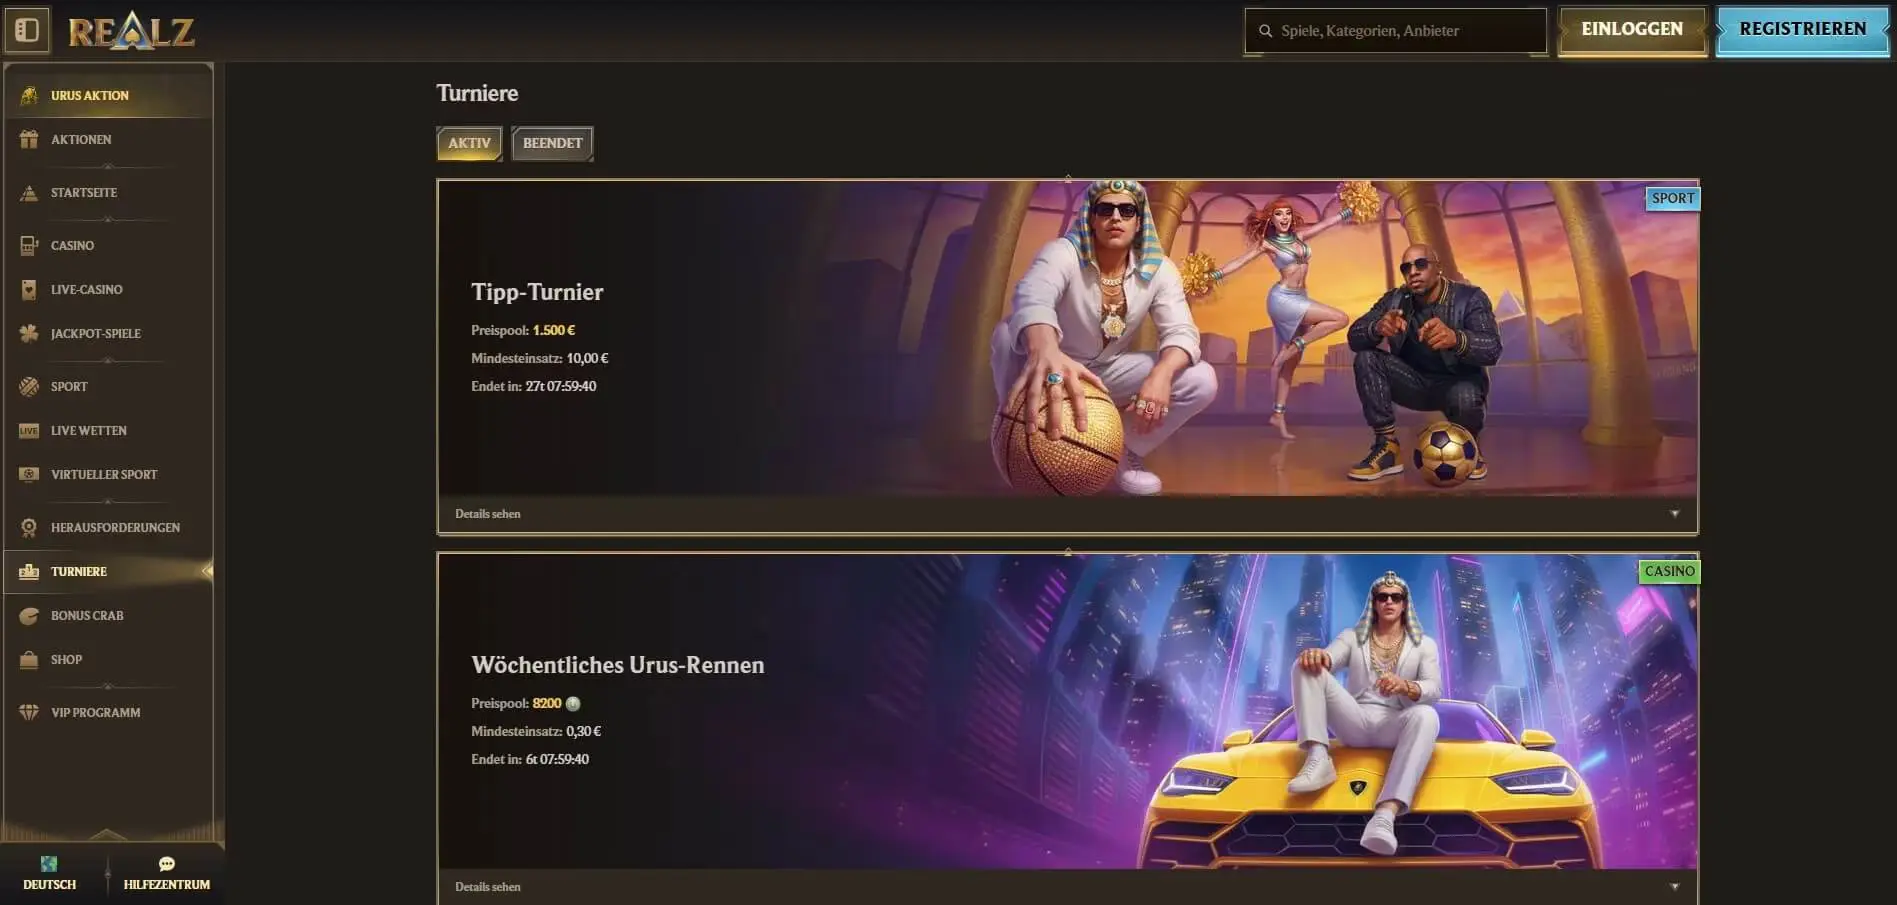The width and height of the screenshot is (1897, 905).
Task: Open the Hilfezentrum chat icon
Action: pos(167,864)
